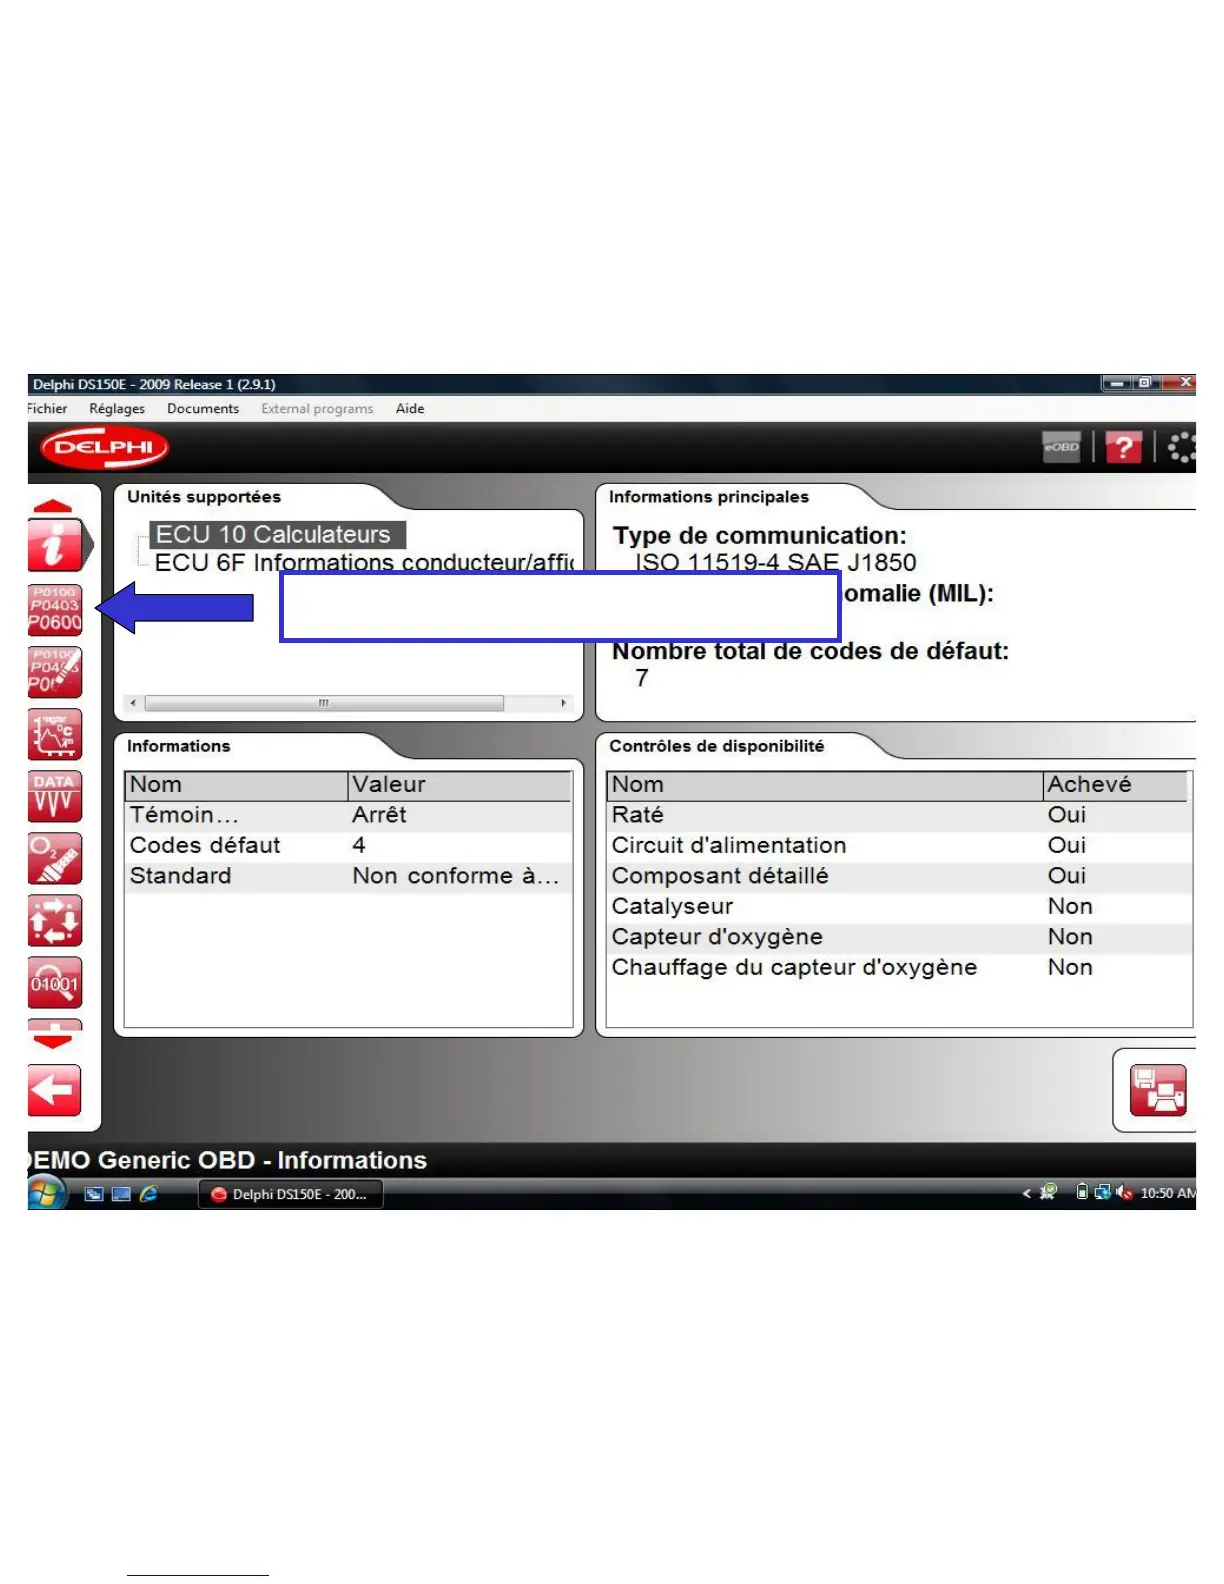The height and width of the screenshot is (1584, 1224).
Task: Click the dotted circle icon in top bar
Action: click(x=1182, y=447)
